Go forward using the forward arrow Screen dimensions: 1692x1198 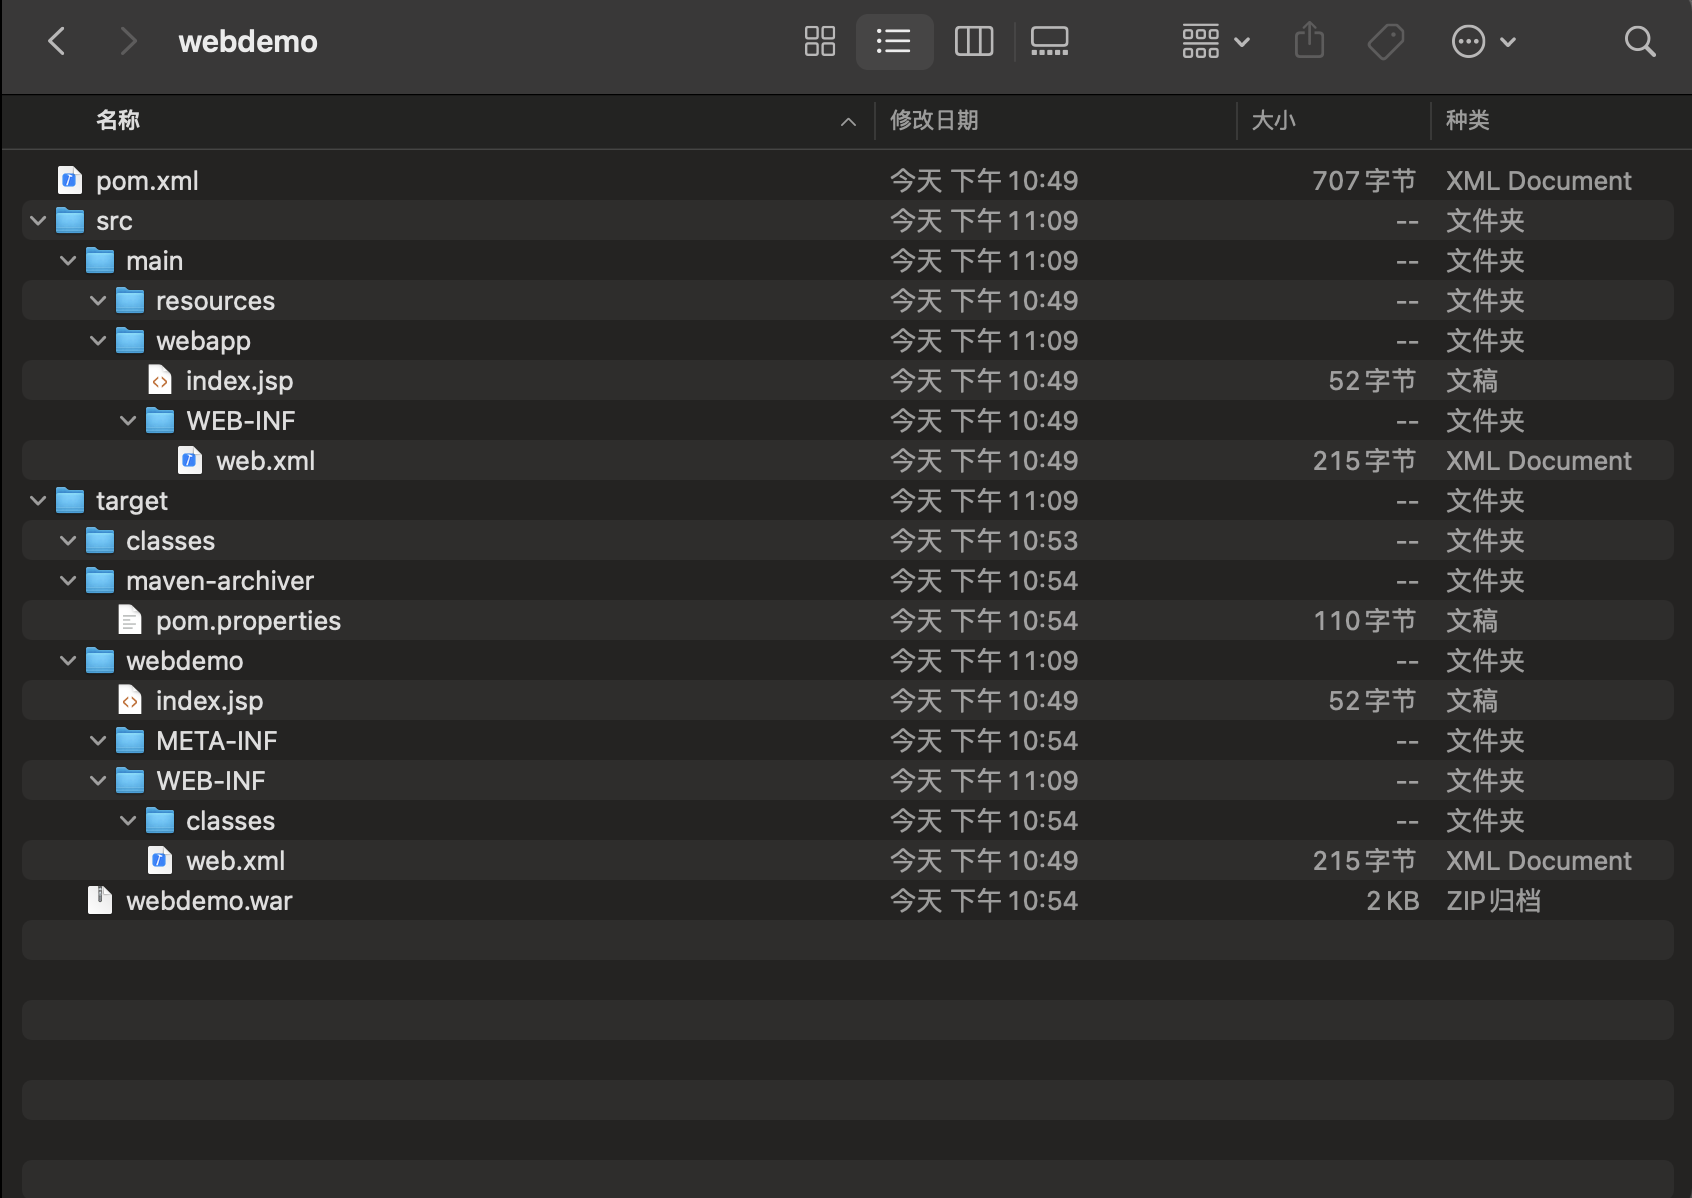127,41
